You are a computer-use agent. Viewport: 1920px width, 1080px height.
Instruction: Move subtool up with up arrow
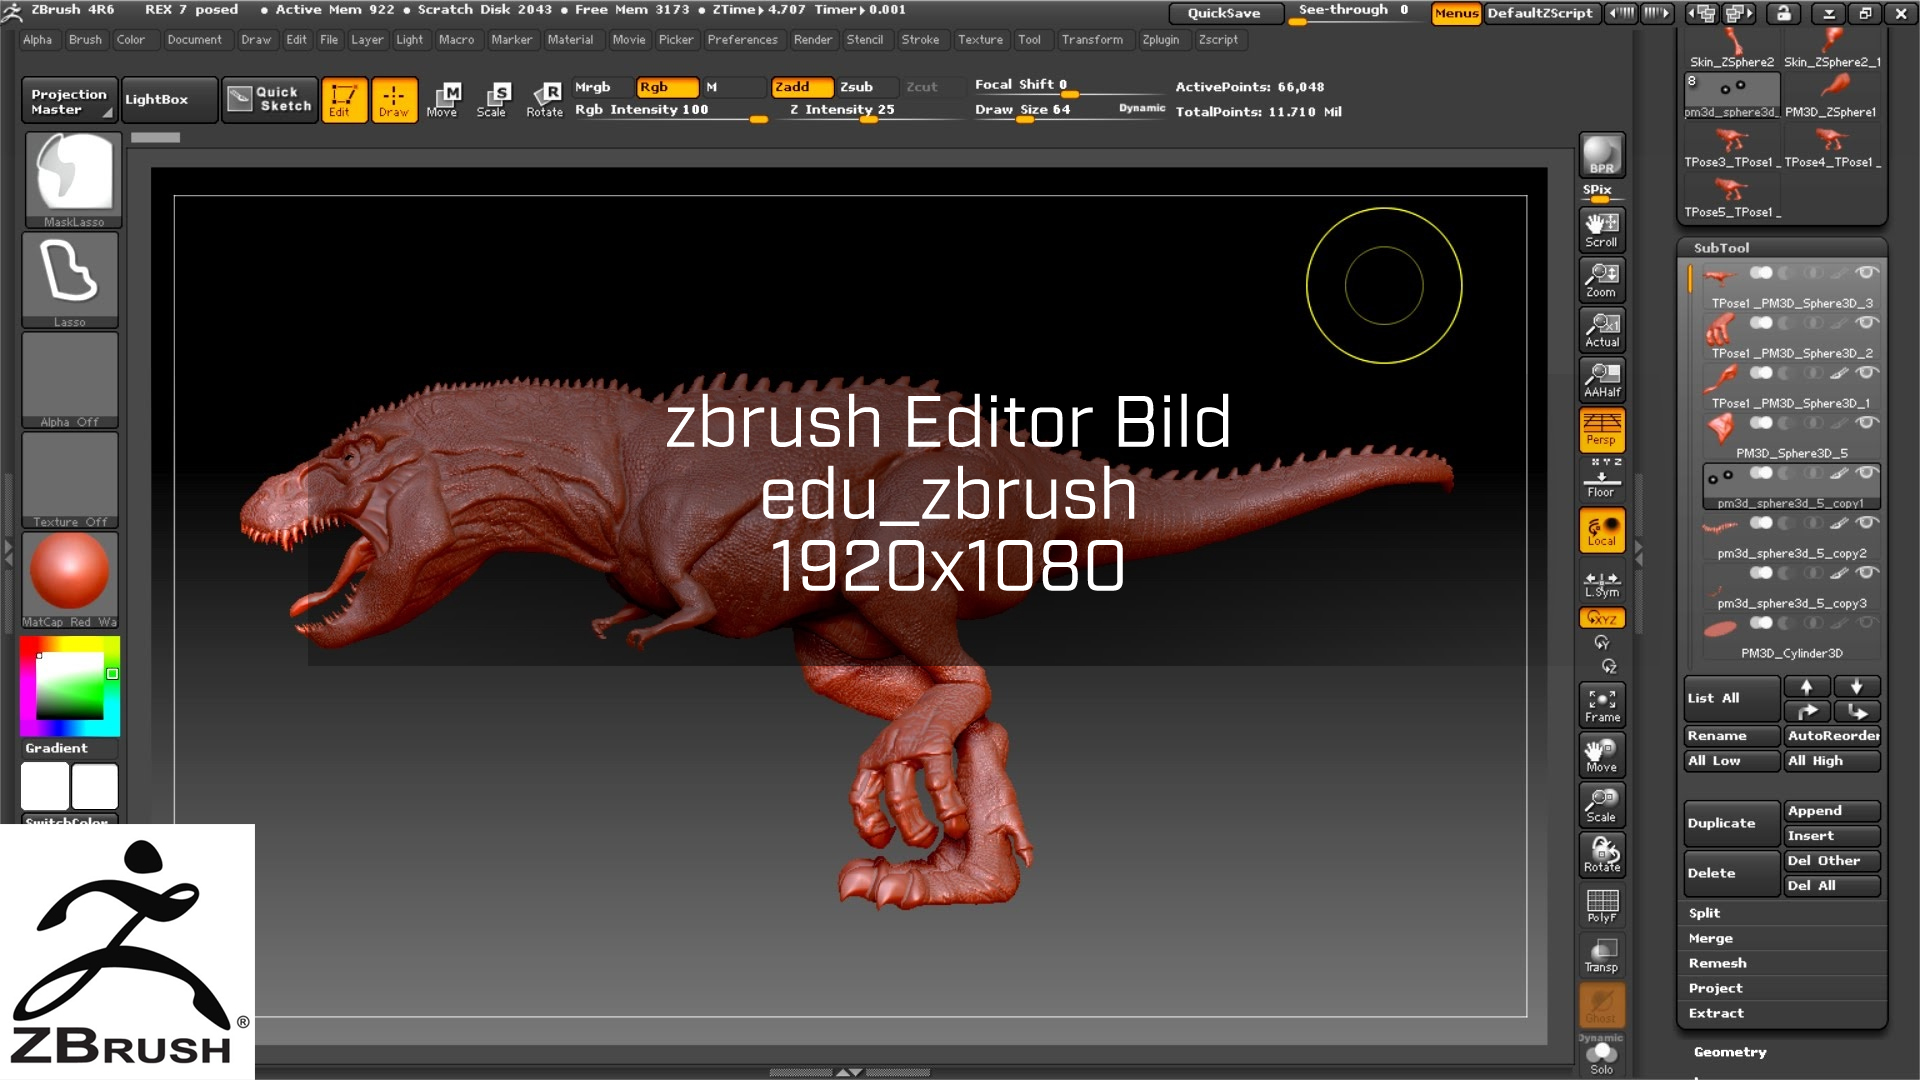pyautogui.click(x=1807, y=687)
